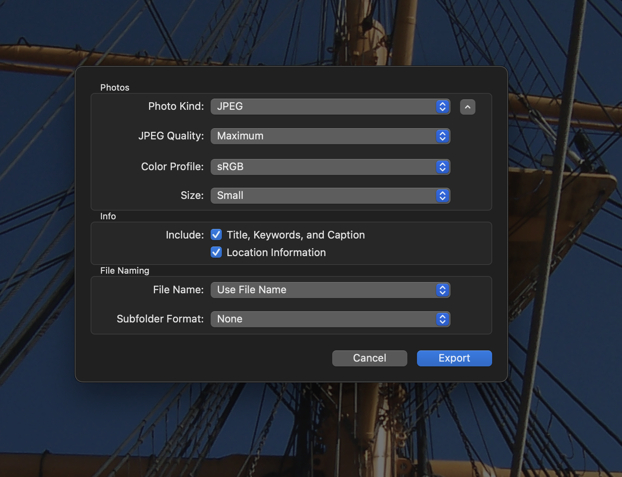Disable the Location Information checkbox
The width and height of the screenshot is (622, 477).
pos(216,253)
